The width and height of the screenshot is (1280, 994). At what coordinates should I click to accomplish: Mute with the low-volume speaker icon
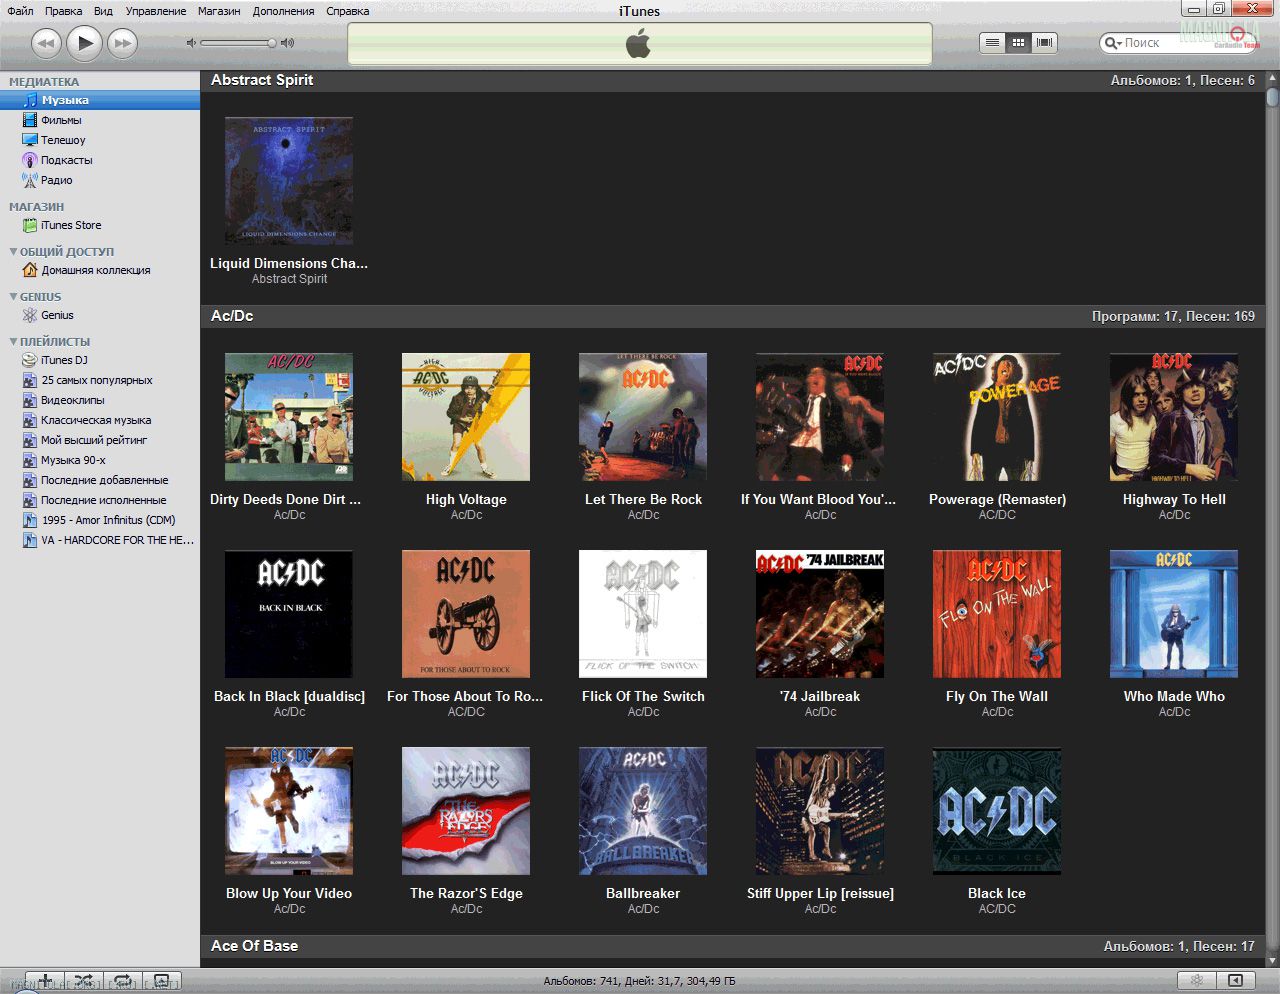click(191, 43)
